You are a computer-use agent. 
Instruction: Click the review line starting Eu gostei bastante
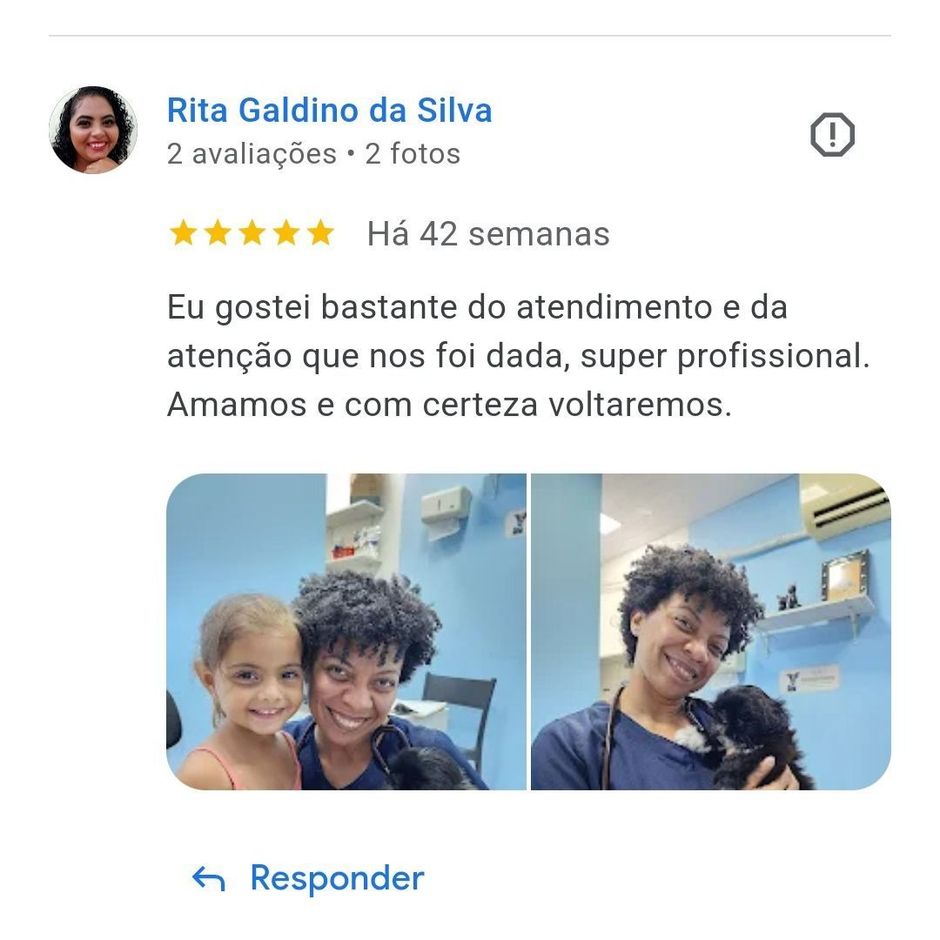point(477,308)
